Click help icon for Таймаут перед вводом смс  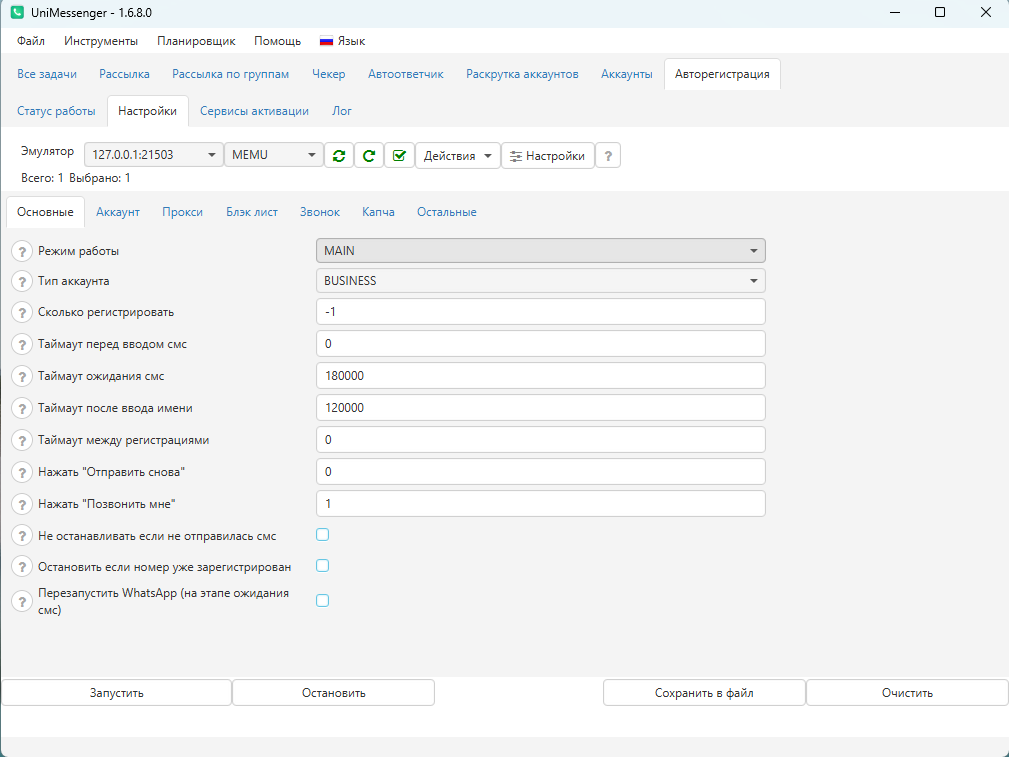coord(22,344)
